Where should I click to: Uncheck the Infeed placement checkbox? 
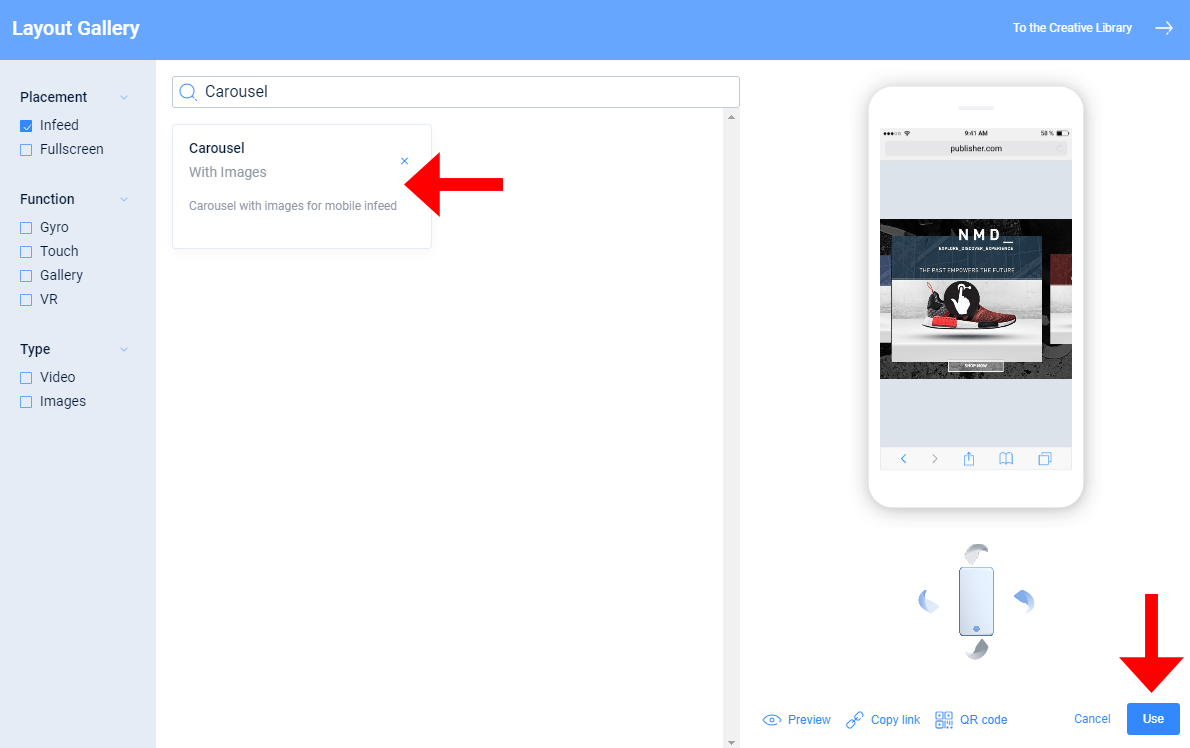[x=27, y=126]
